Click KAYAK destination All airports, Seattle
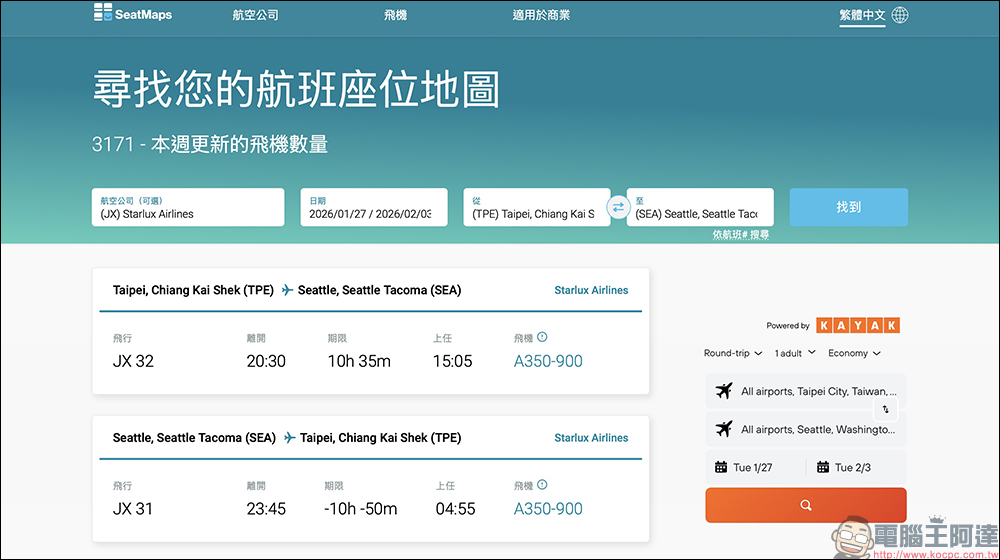This screenshot has width=1000, height=560. click(x=805, y=429)
